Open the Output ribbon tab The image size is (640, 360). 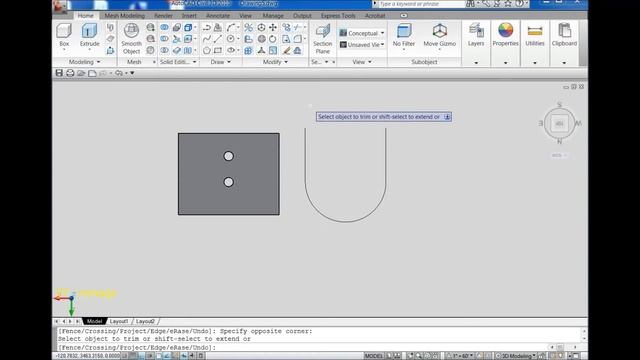302,16
